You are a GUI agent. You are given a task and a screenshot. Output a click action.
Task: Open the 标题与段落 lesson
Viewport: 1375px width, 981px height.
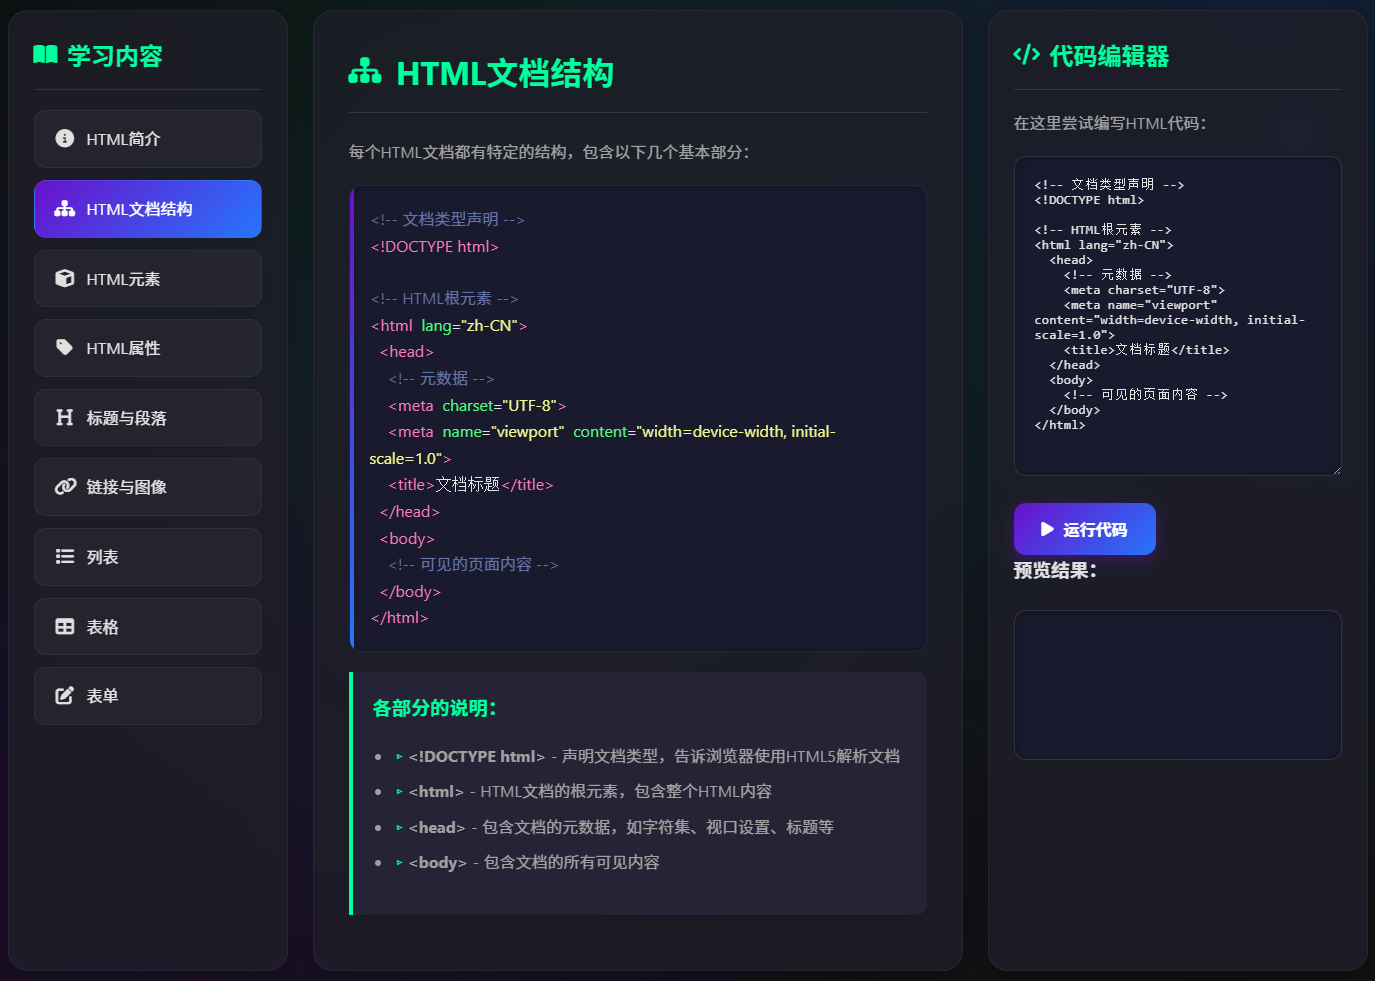(148, 417)
